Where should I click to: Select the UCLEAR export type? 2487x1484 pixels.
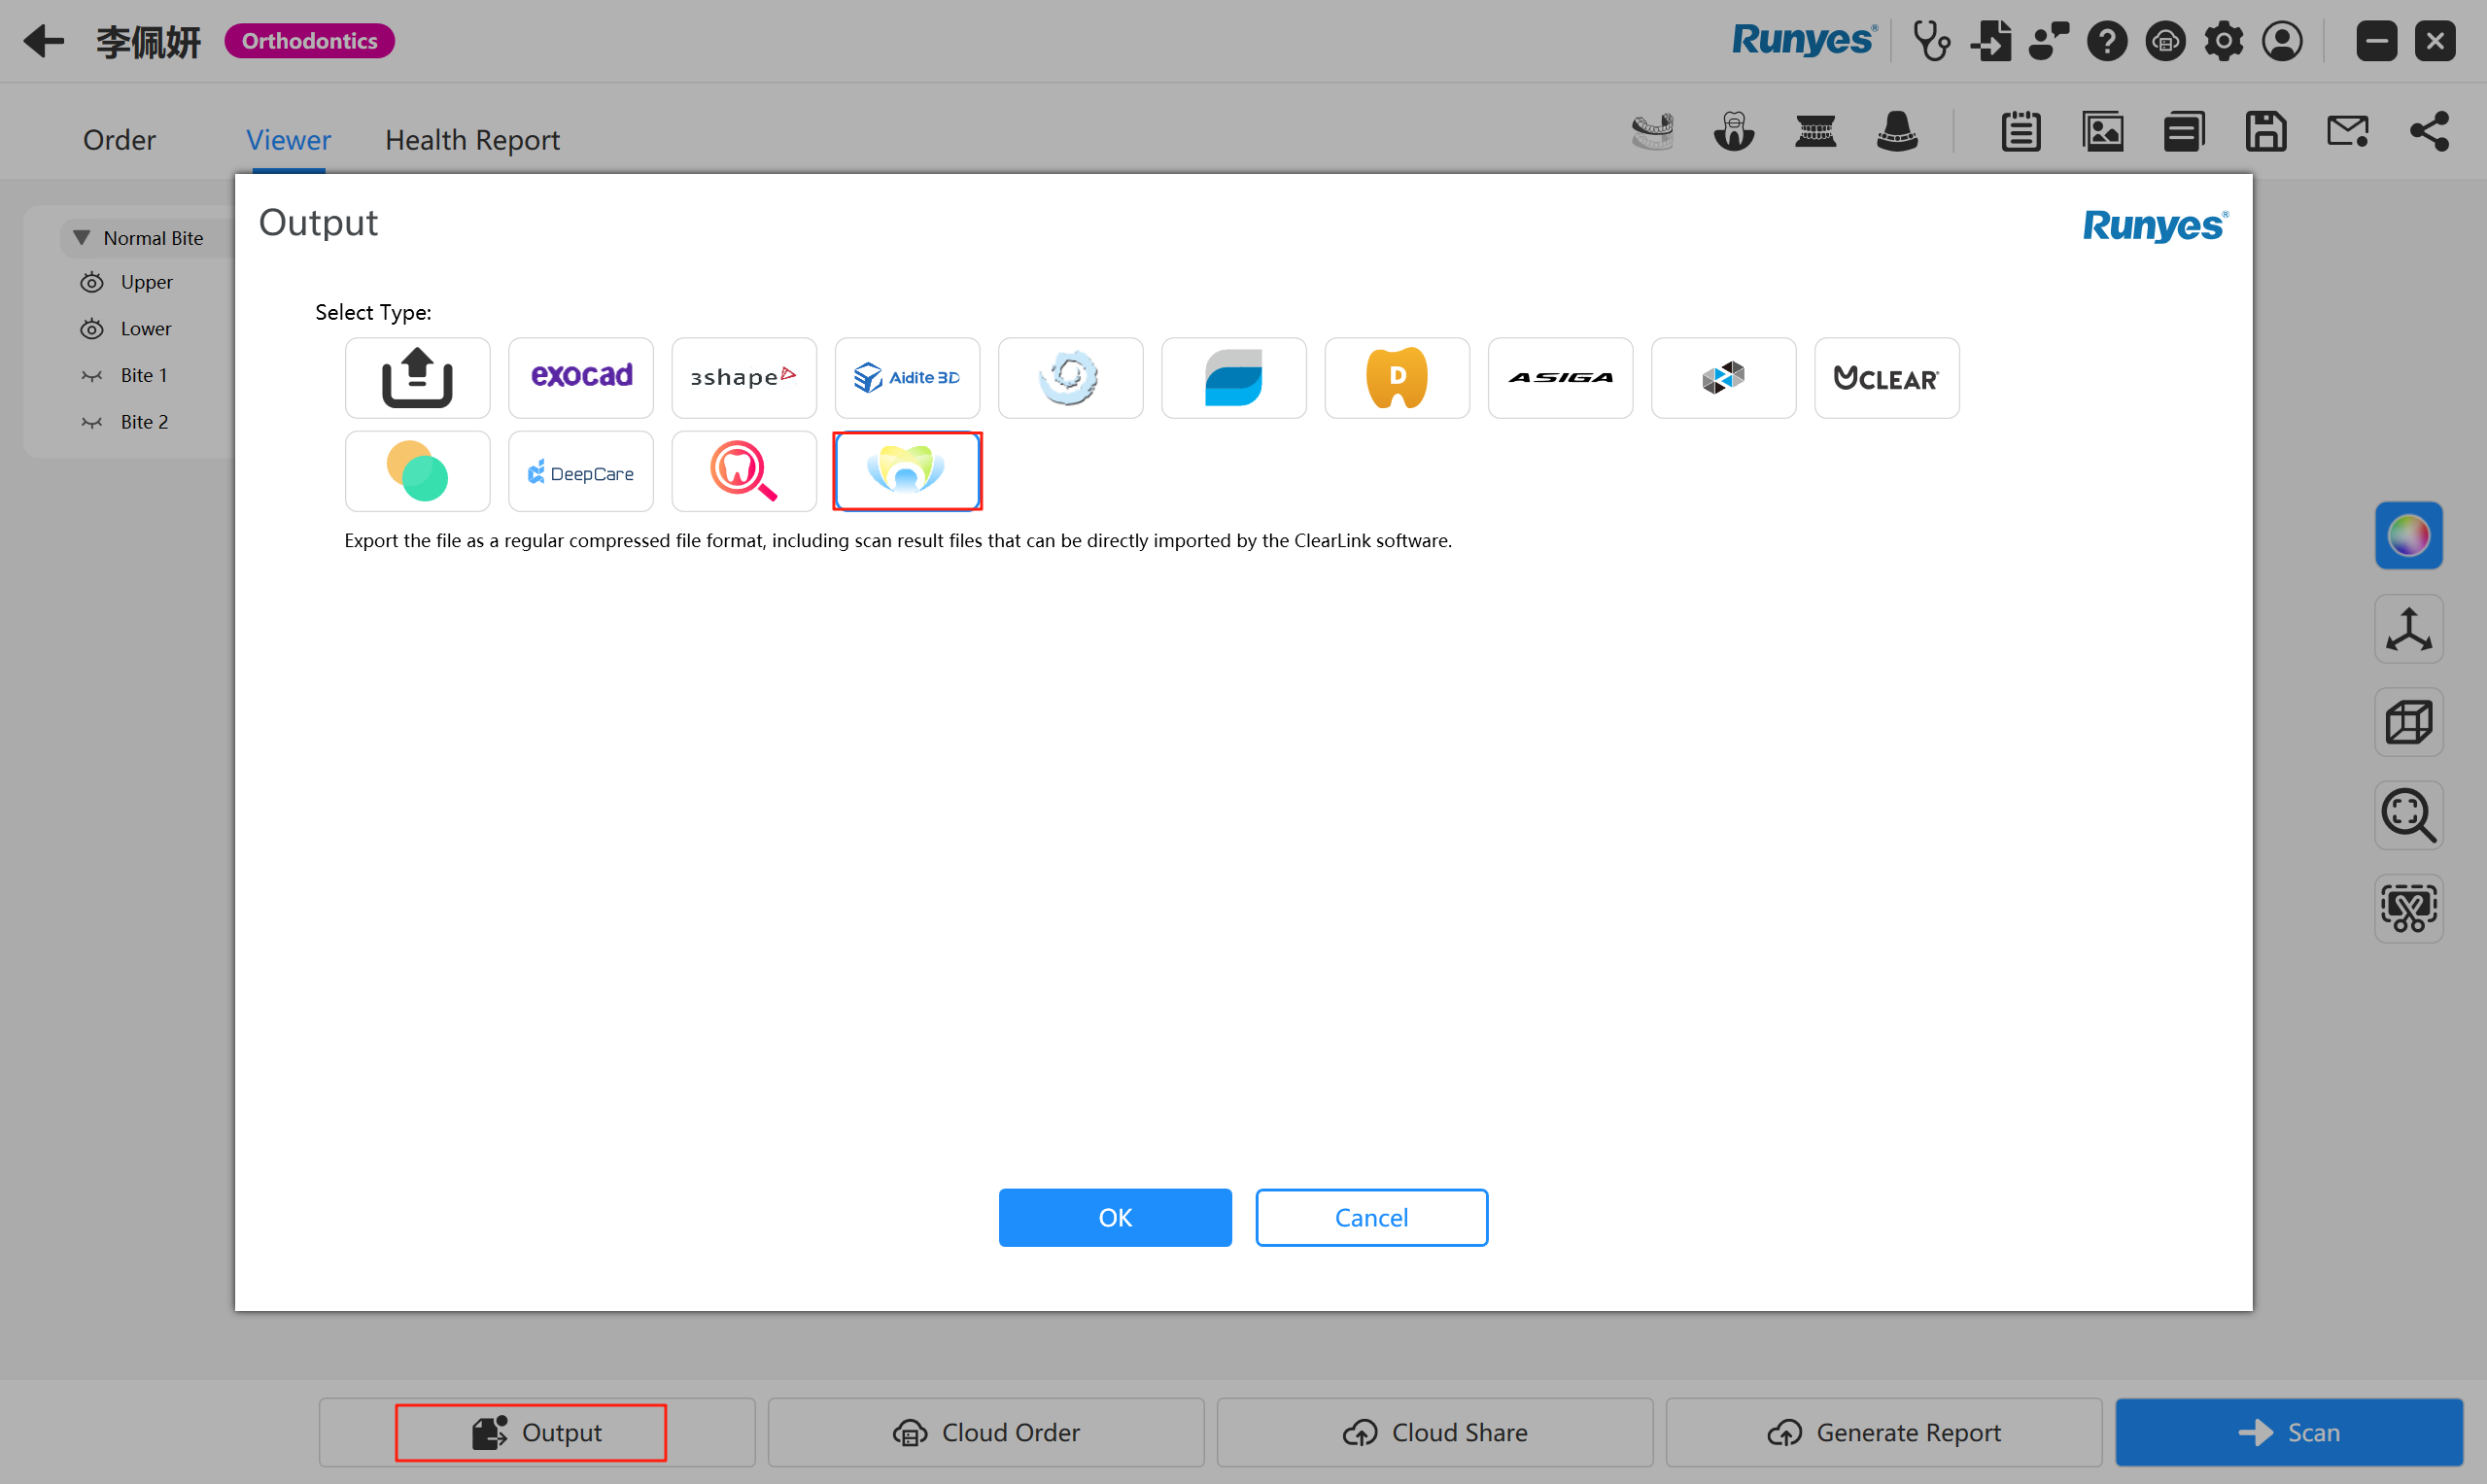(1886, 377)
